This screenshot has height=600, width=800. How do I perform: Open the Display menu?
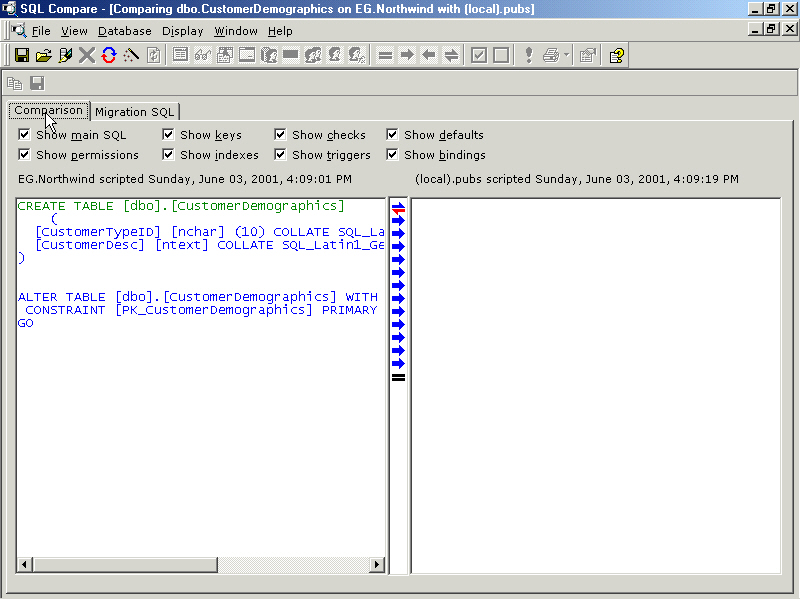point(182,31)
